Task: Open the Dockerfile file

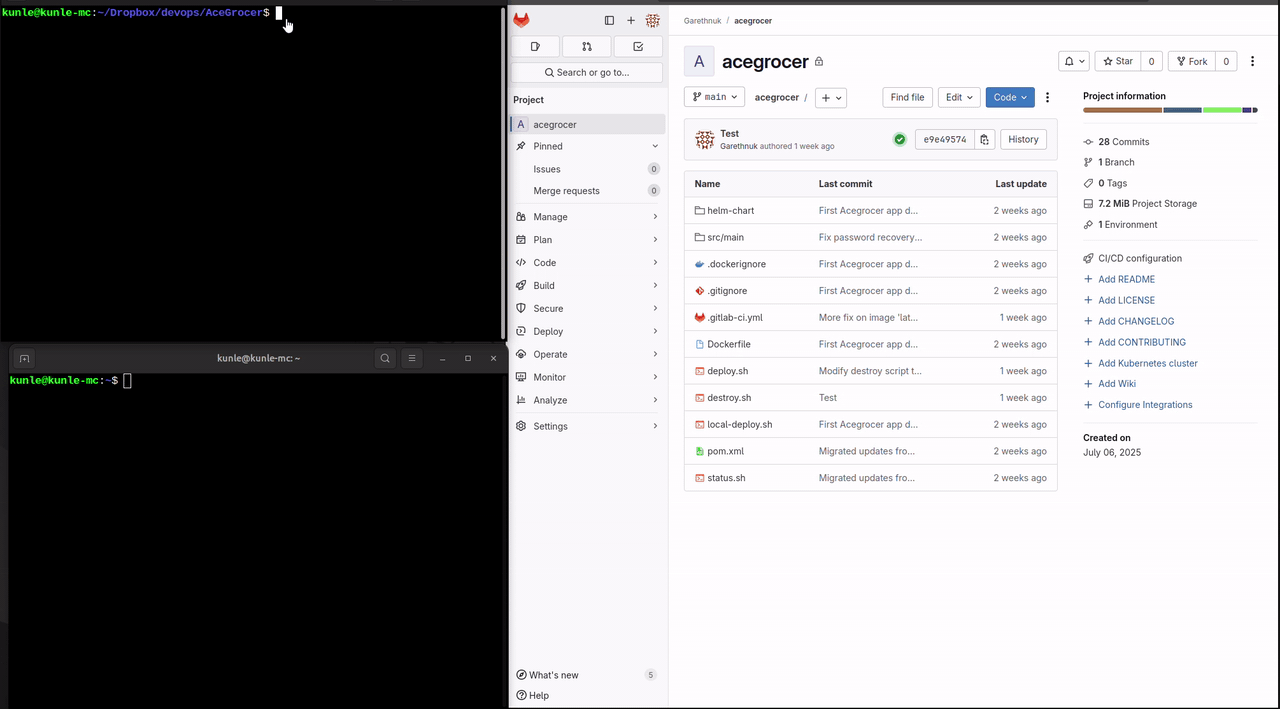Action: (728, 344)
